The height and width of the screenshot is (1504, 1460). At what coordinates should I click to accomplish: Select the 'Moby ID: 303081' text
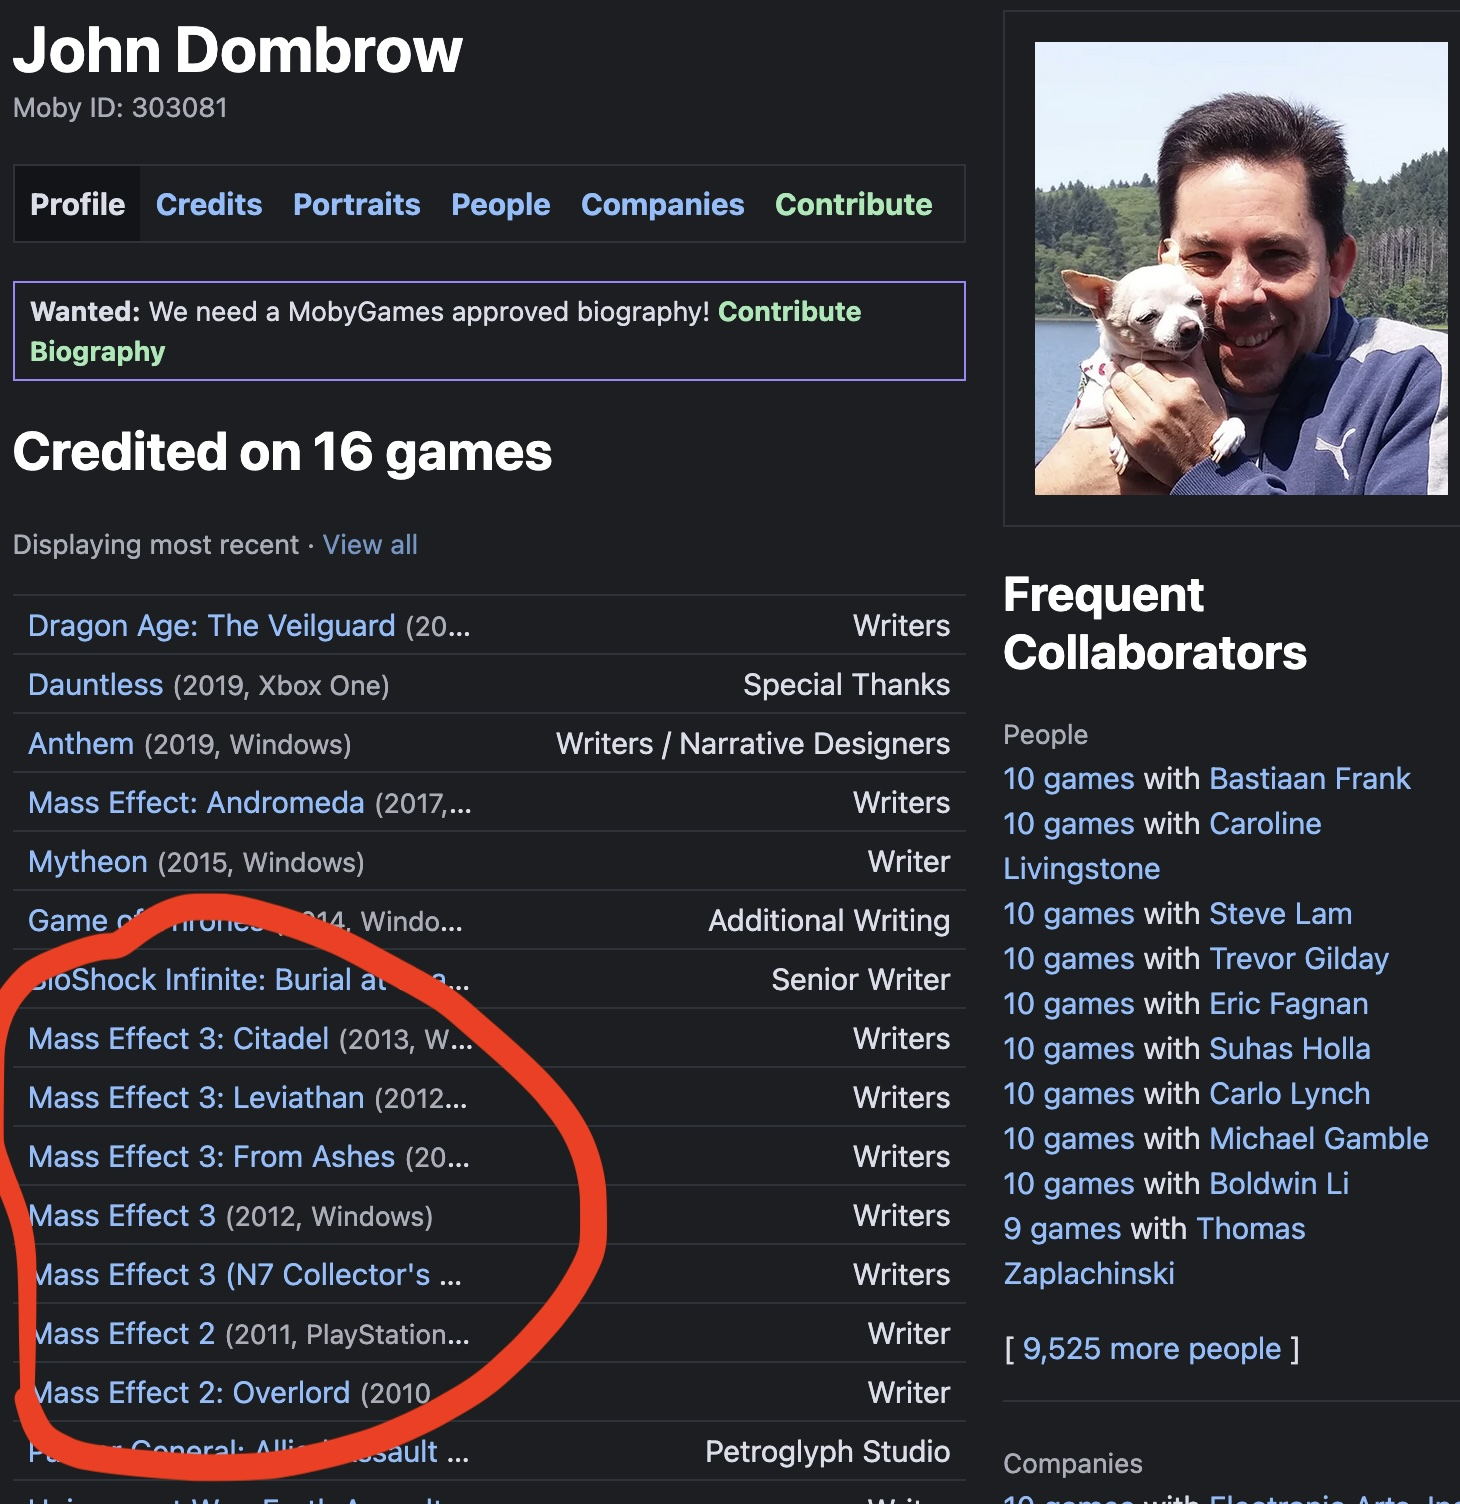coord(120,108)
